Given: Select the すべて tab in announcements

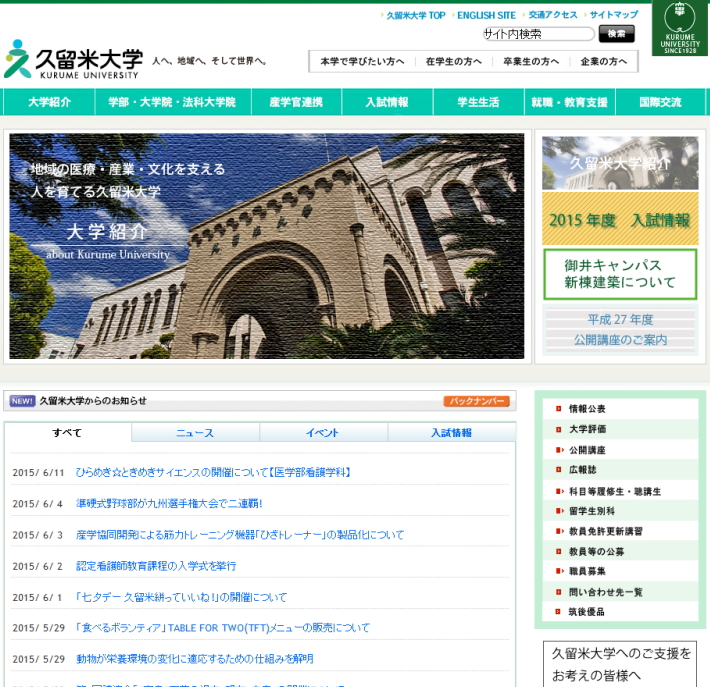Looking at the screenshot, I should point(67,433).
